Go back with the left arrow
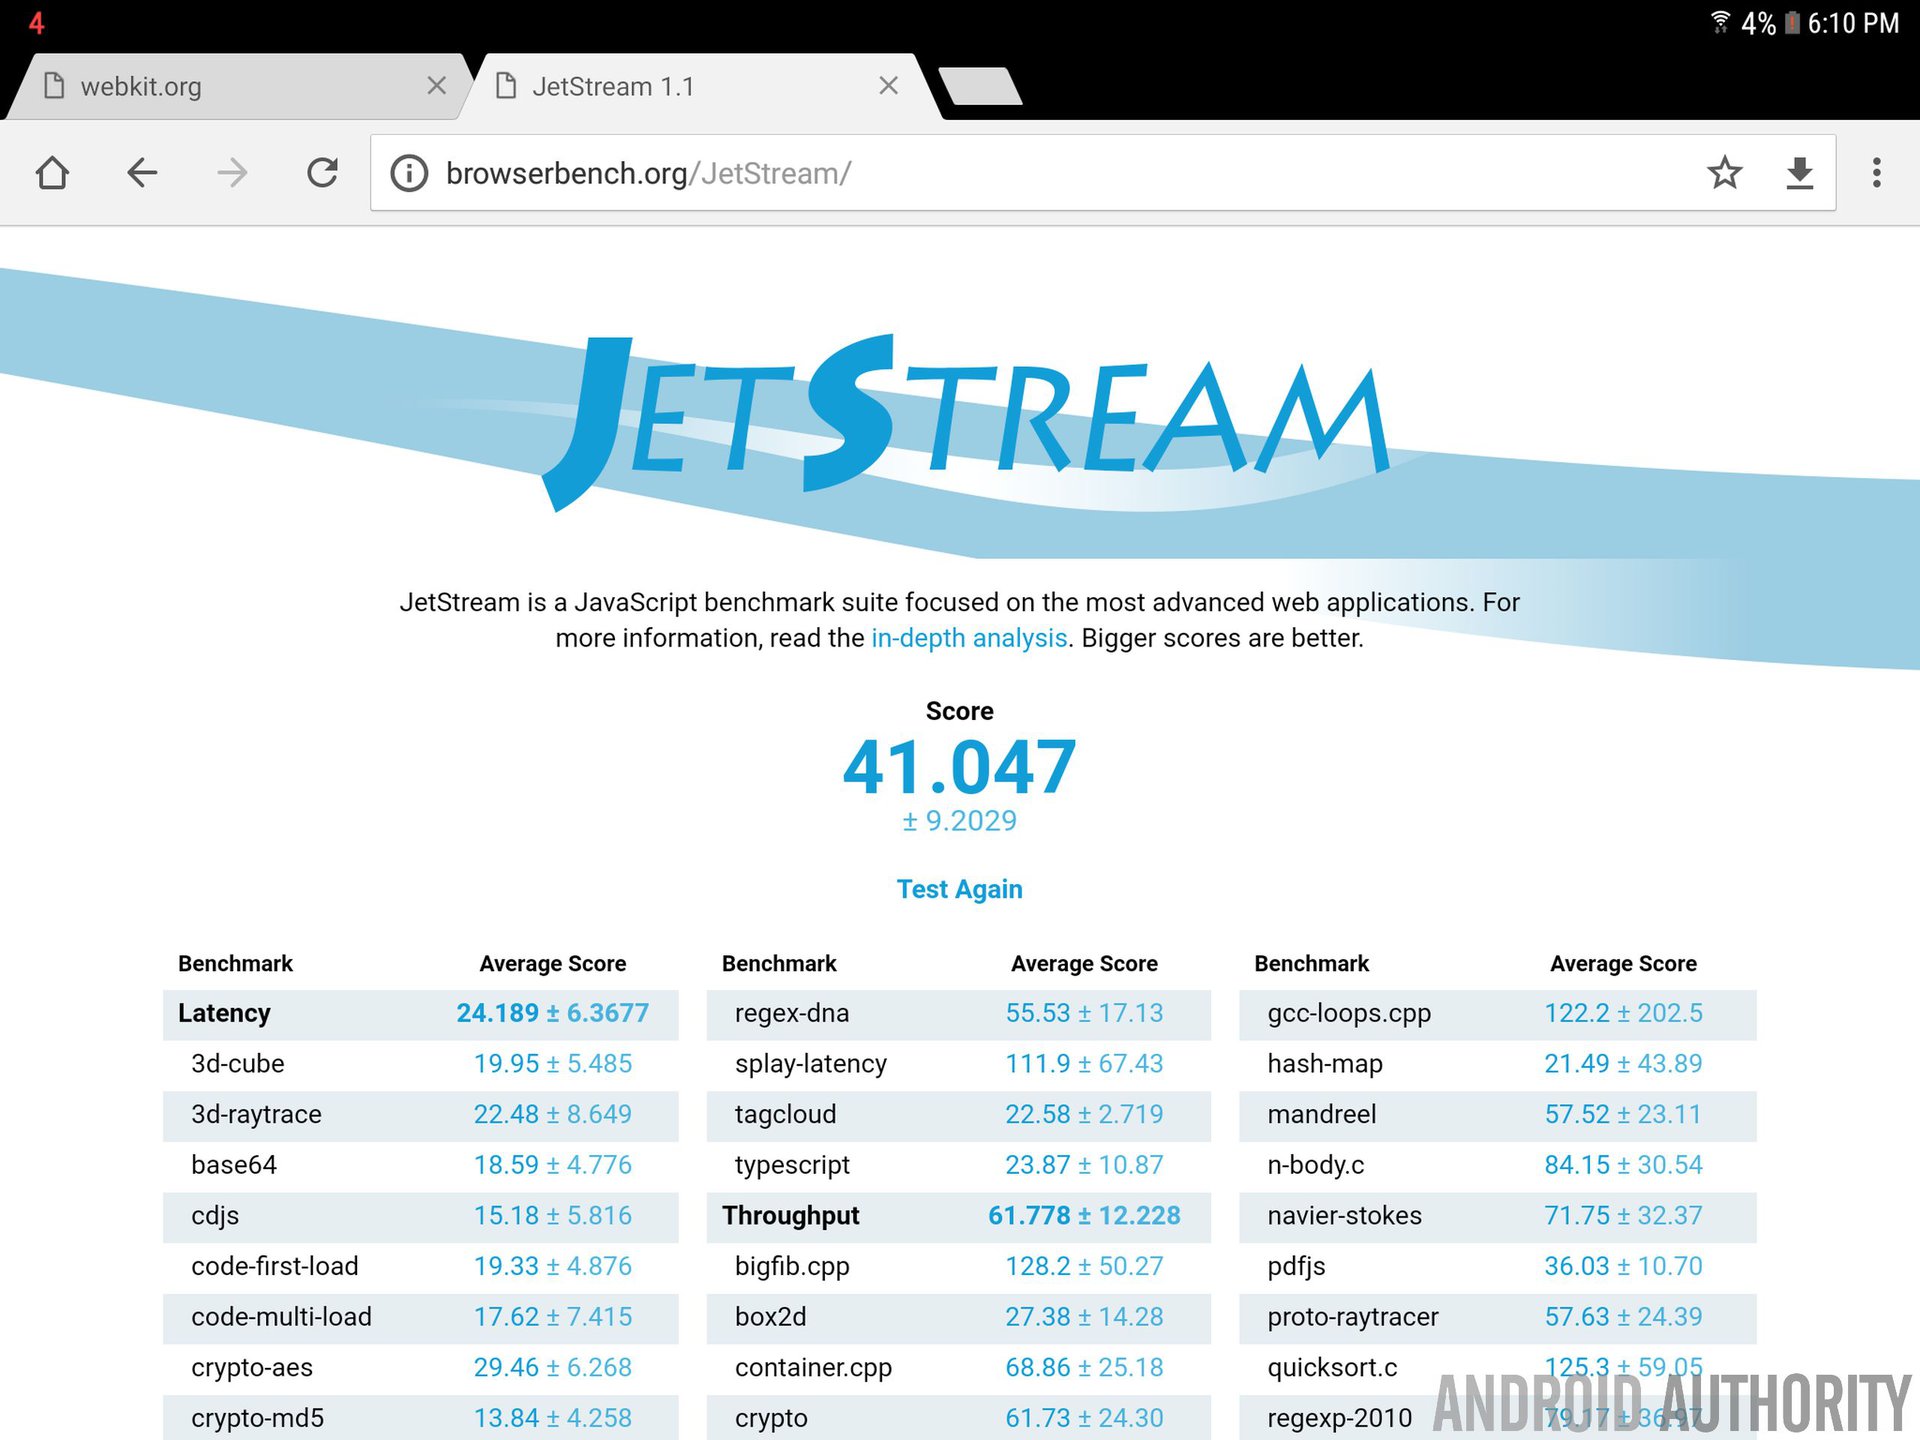The height and width of the screenshot is (1440, 1920). click(x=142, y=173)
